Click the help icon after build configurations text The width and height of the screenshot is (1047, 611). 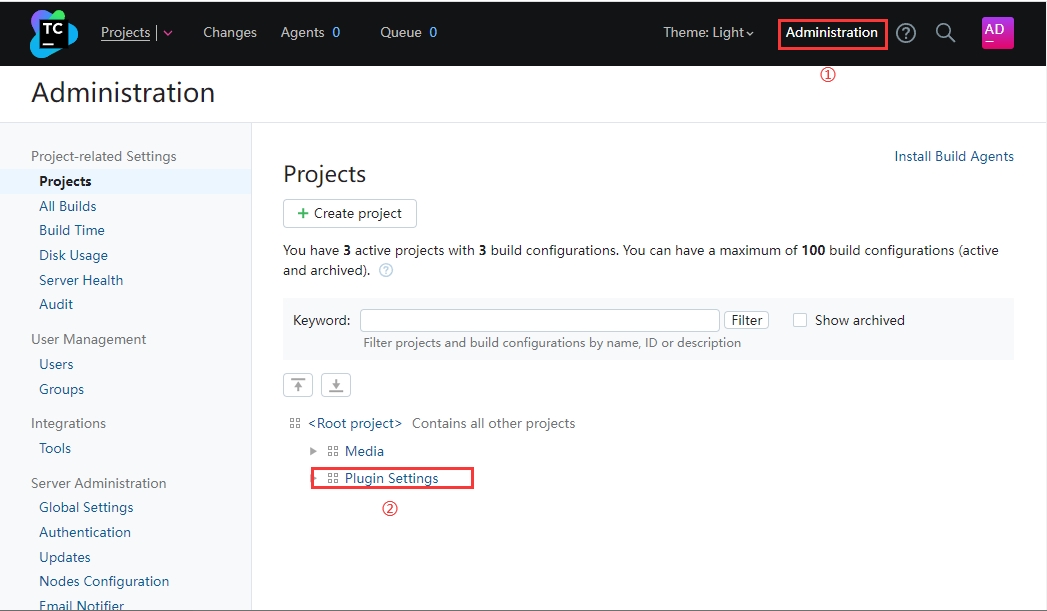point(386,271)
